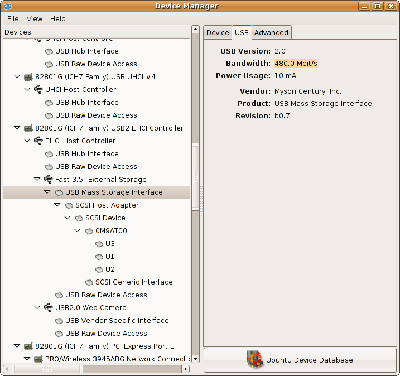Select USB Raw Device Access right below EHCI's USB Hub Interface
Viewport: 400px width, 376px height.
pyautogui.click(x=96, y=167)
